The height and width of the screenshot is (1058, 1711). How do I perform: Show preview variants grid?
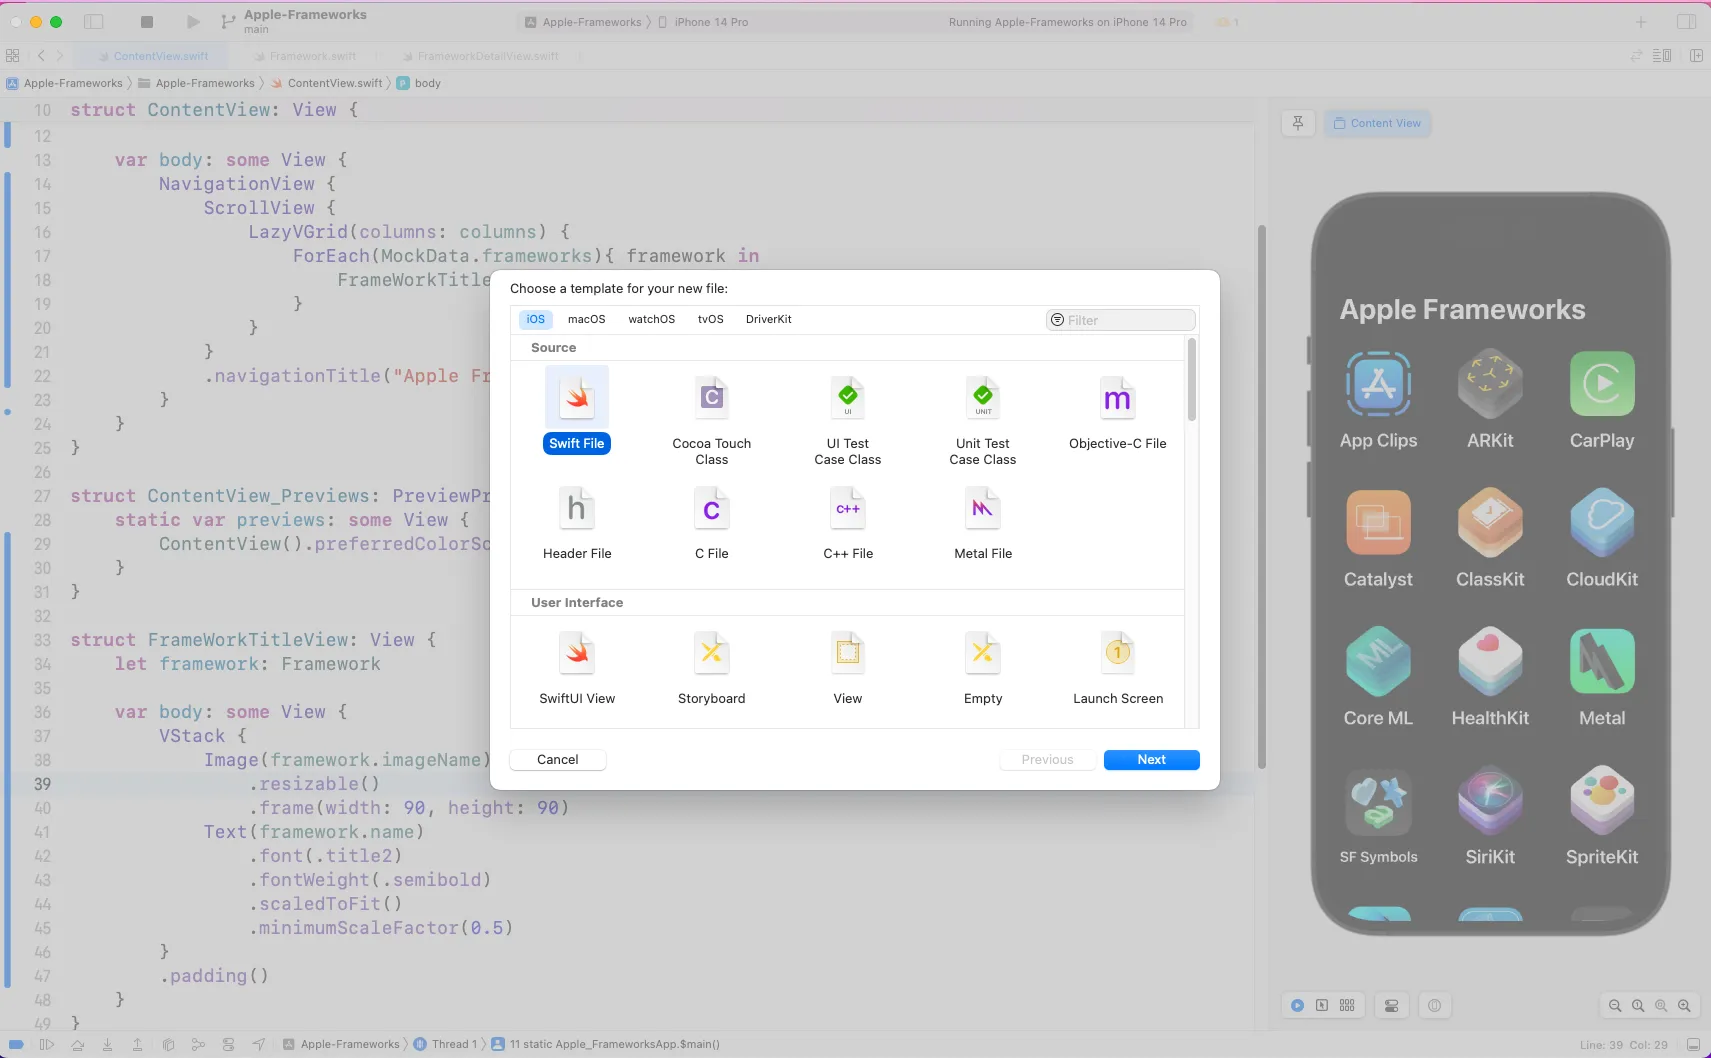tap(1347, 1005)
